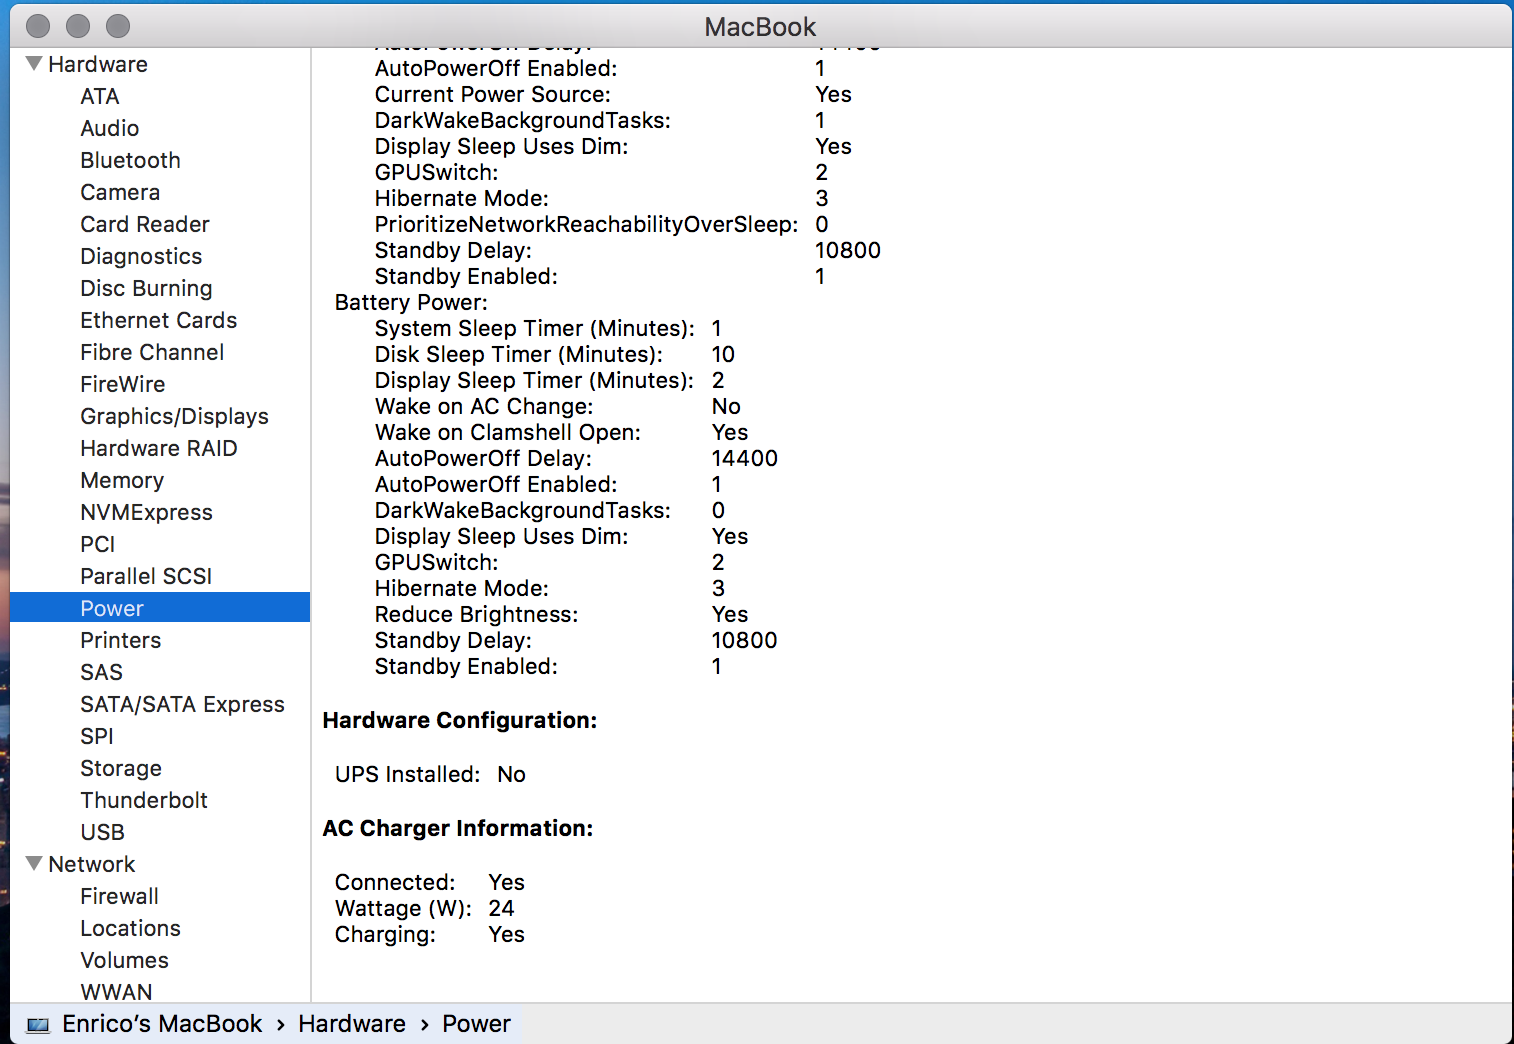1514x1044 pixels.
Task: Click 'System Sleep Timer (Minutes)' line
Action: [x=548, y=329]
